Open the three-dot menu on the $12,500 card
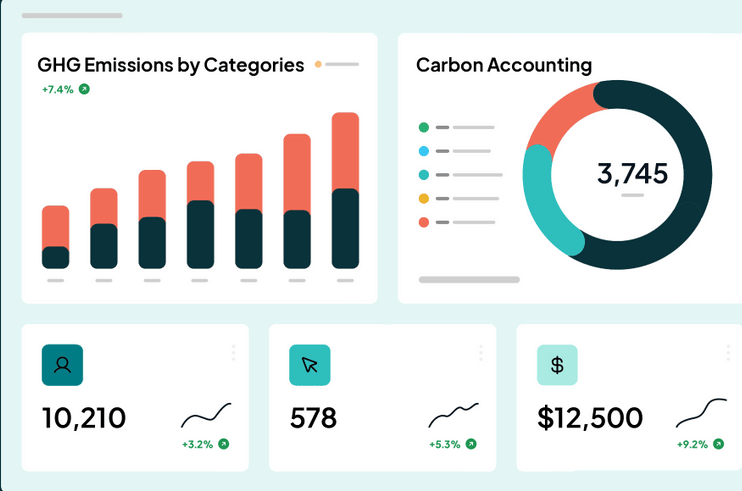742x491 pixels. [728, 353]
